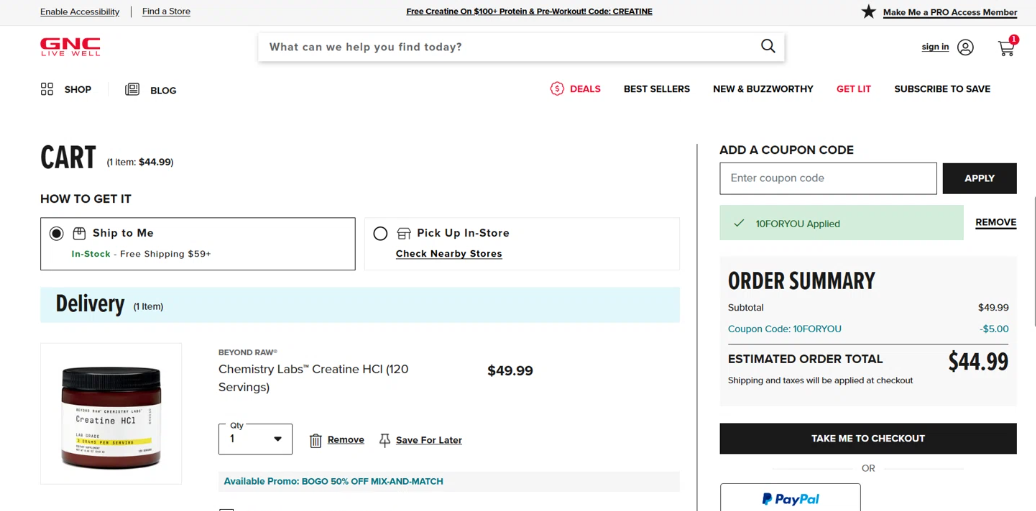This screenshot has width=1036, height=511.
Task: Expand the Qty quantity dropdown
Action: tap(255, 439)
